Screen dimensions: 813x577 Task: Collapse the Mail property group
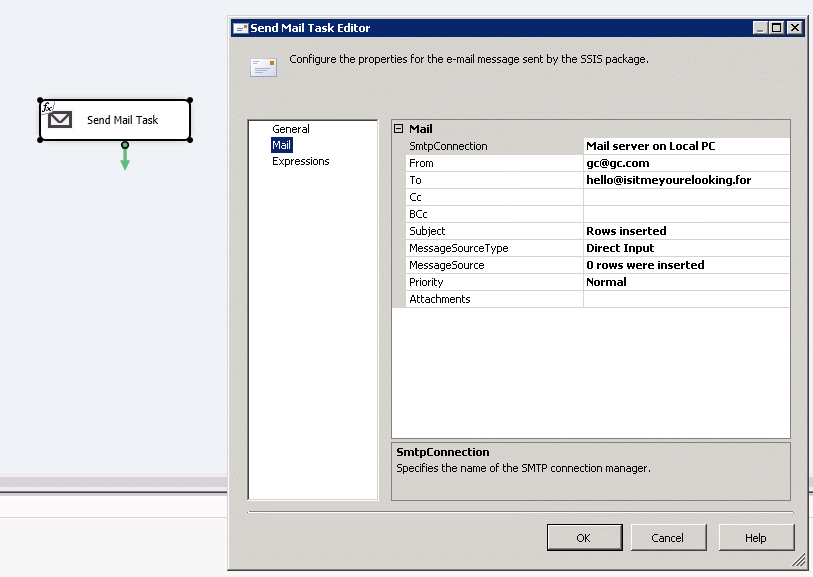click(x=399, y=129)
